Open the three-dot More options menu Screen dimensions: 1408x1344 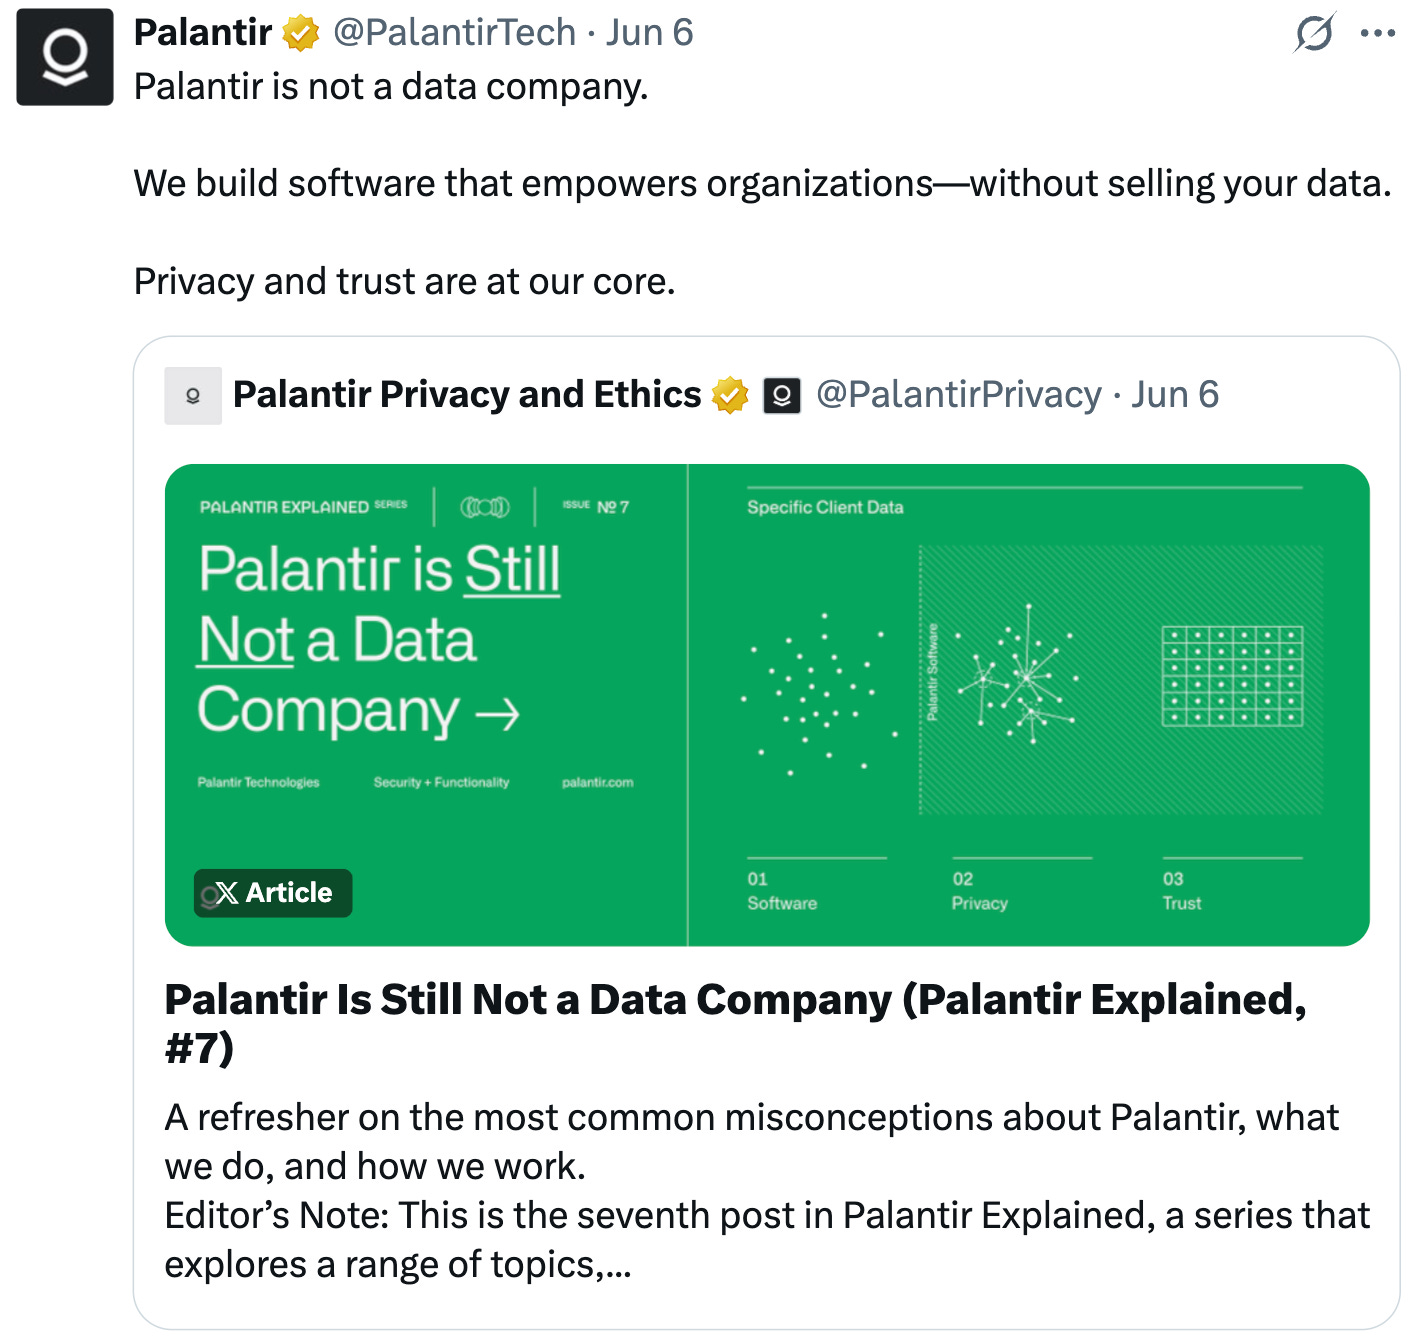1377,33
